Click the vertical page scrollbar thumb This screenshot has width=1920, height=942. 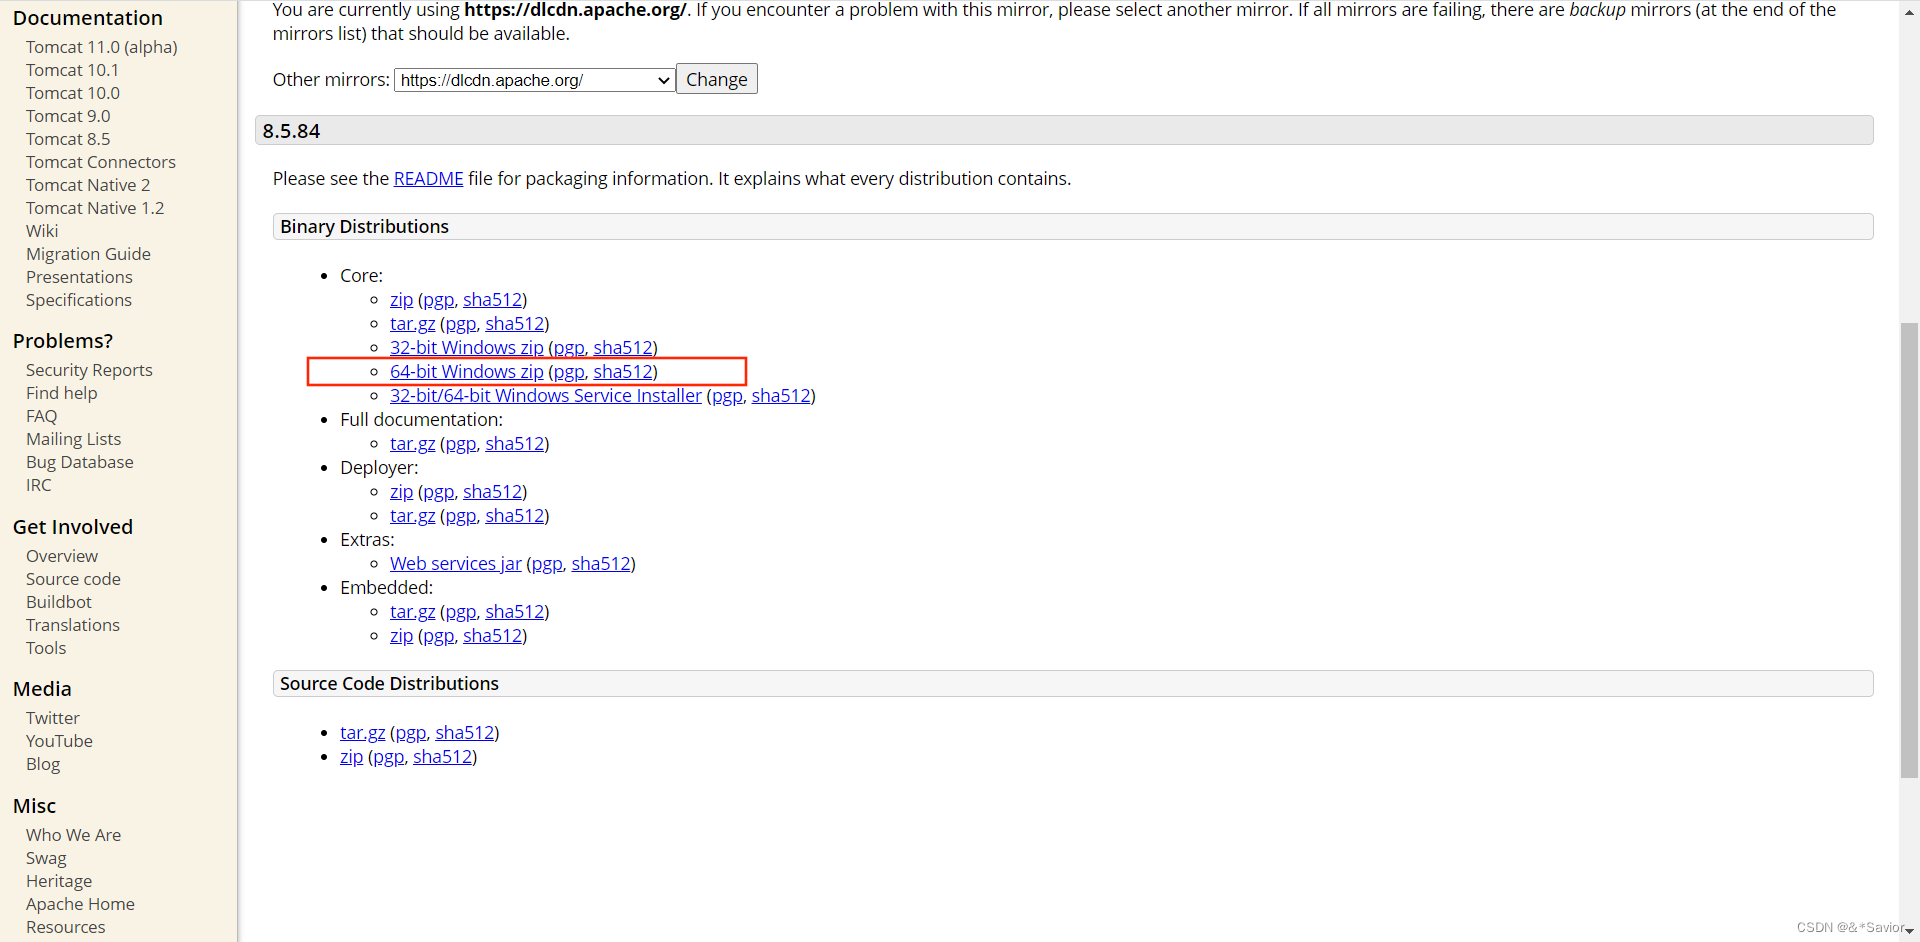1909,550
